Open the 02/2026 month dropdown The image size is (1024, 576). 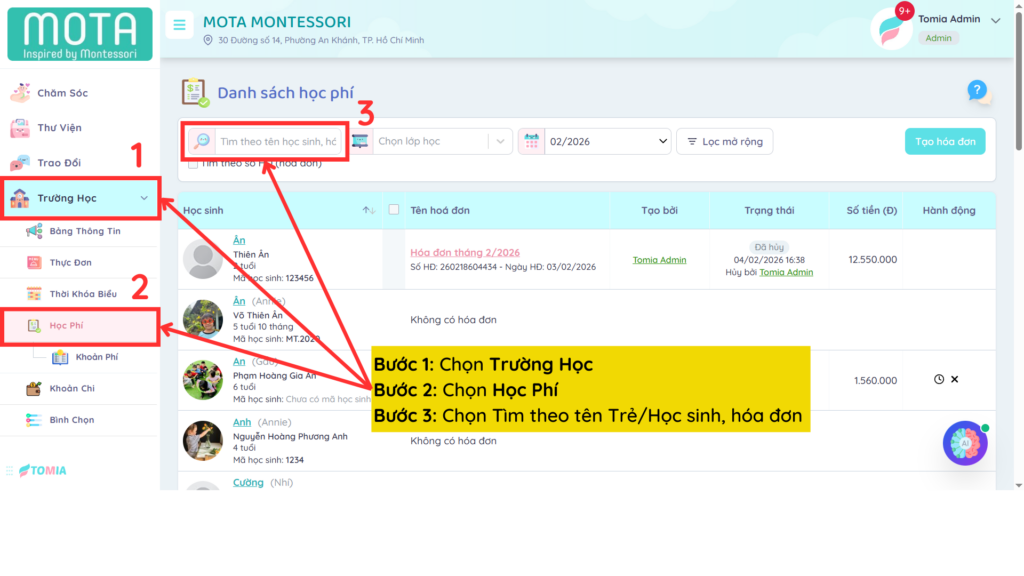[x=608, y=142]
